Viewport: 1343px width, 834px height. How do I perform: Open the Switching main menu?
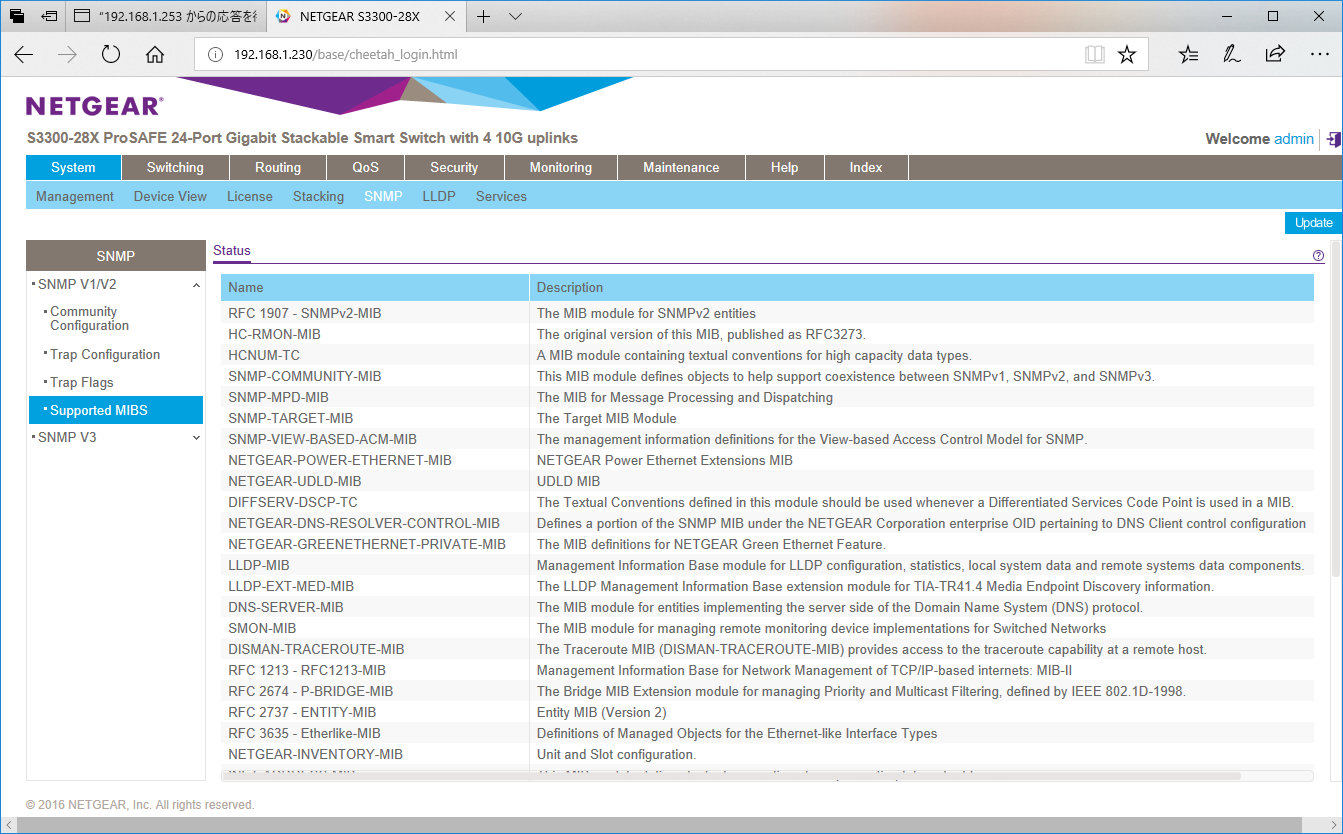coord(175,168)
